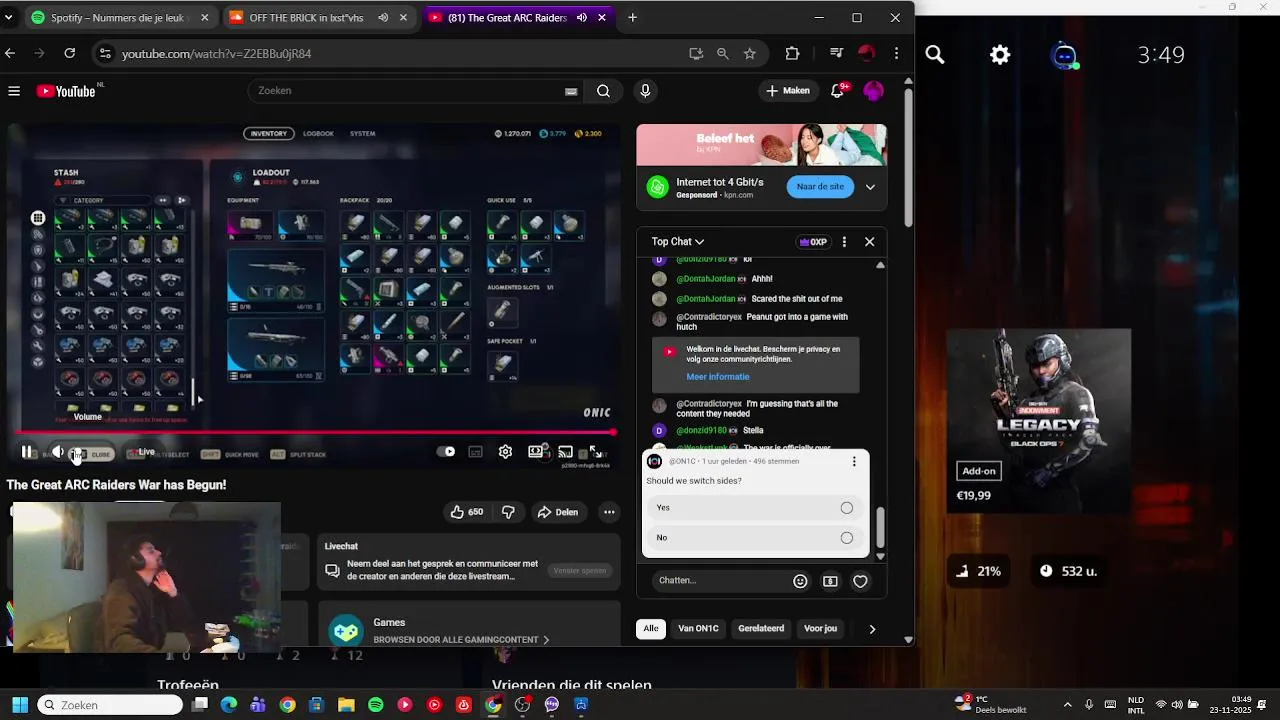Bookmark page with star icon

pyautogui.click(x=750, y=54)
